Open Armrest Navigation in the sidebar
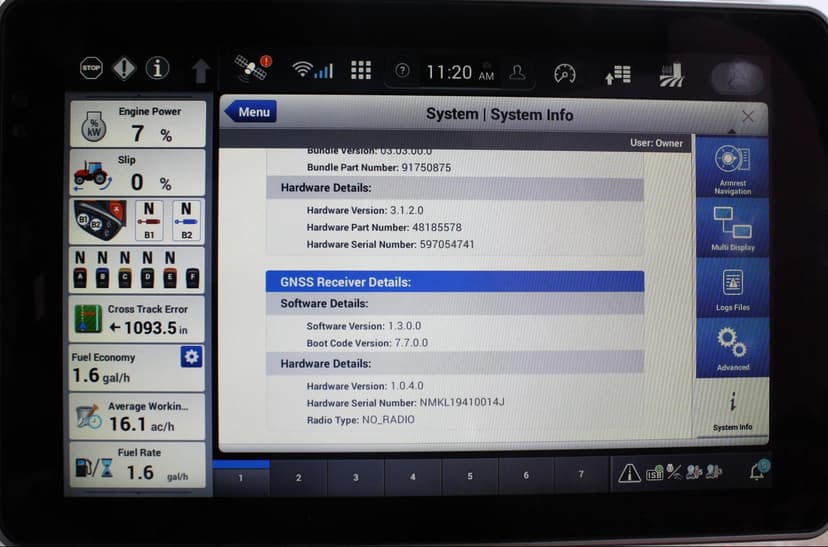 (732, 167)
